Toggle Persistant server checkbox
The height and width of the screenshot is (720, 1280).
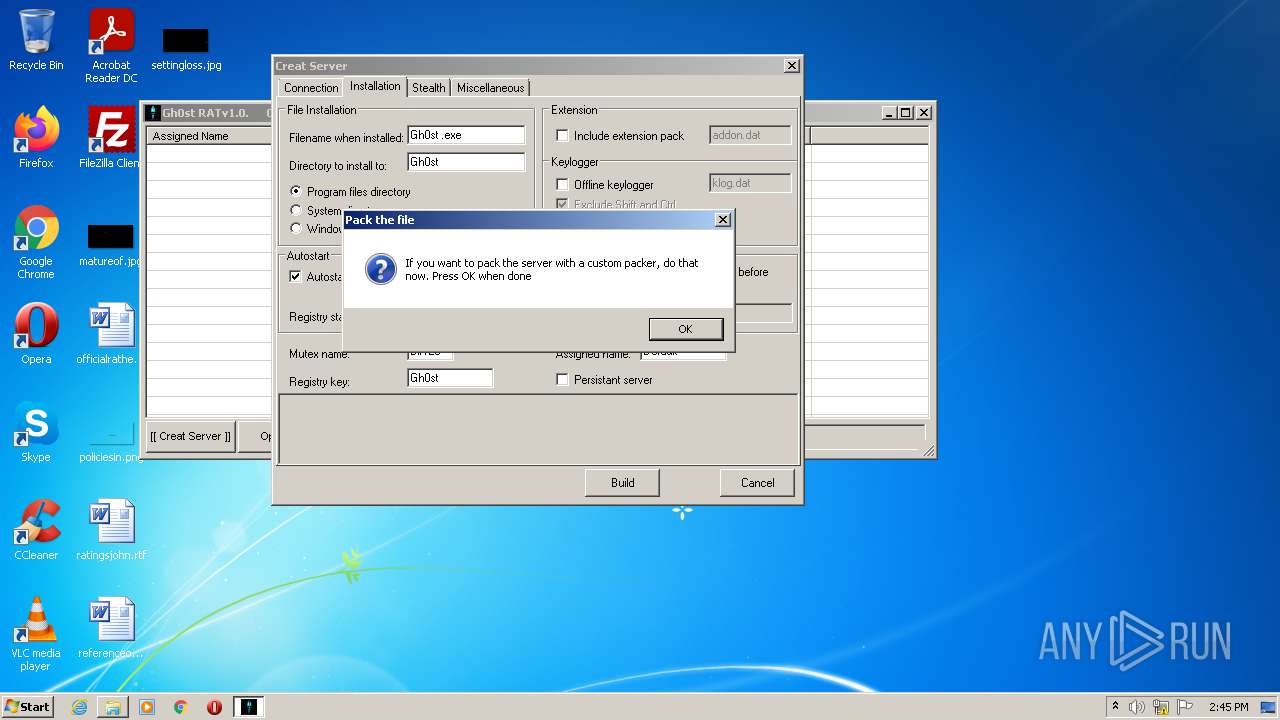click(x=562, y=380)
